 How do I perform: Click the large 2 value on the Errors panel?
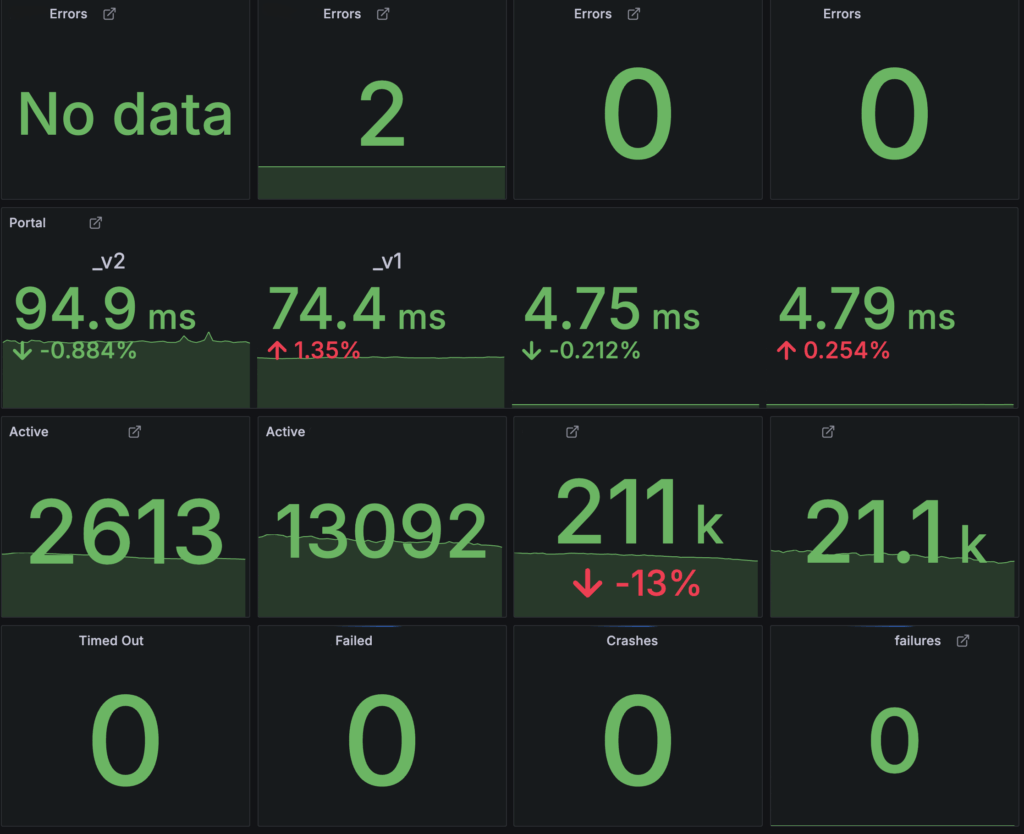pyautogui.click(x=381, y=110)
